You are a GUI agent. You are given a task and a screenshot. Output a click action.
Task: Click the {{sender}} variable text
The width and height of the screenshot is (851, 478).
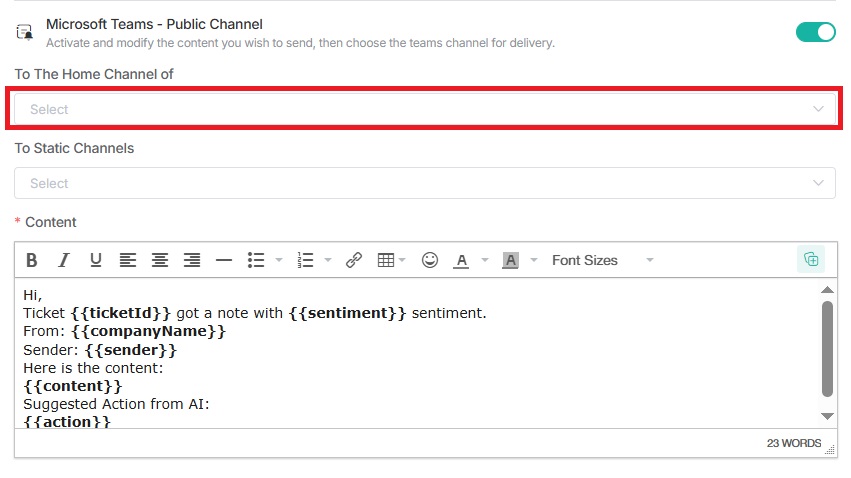(x=131, y=350)
